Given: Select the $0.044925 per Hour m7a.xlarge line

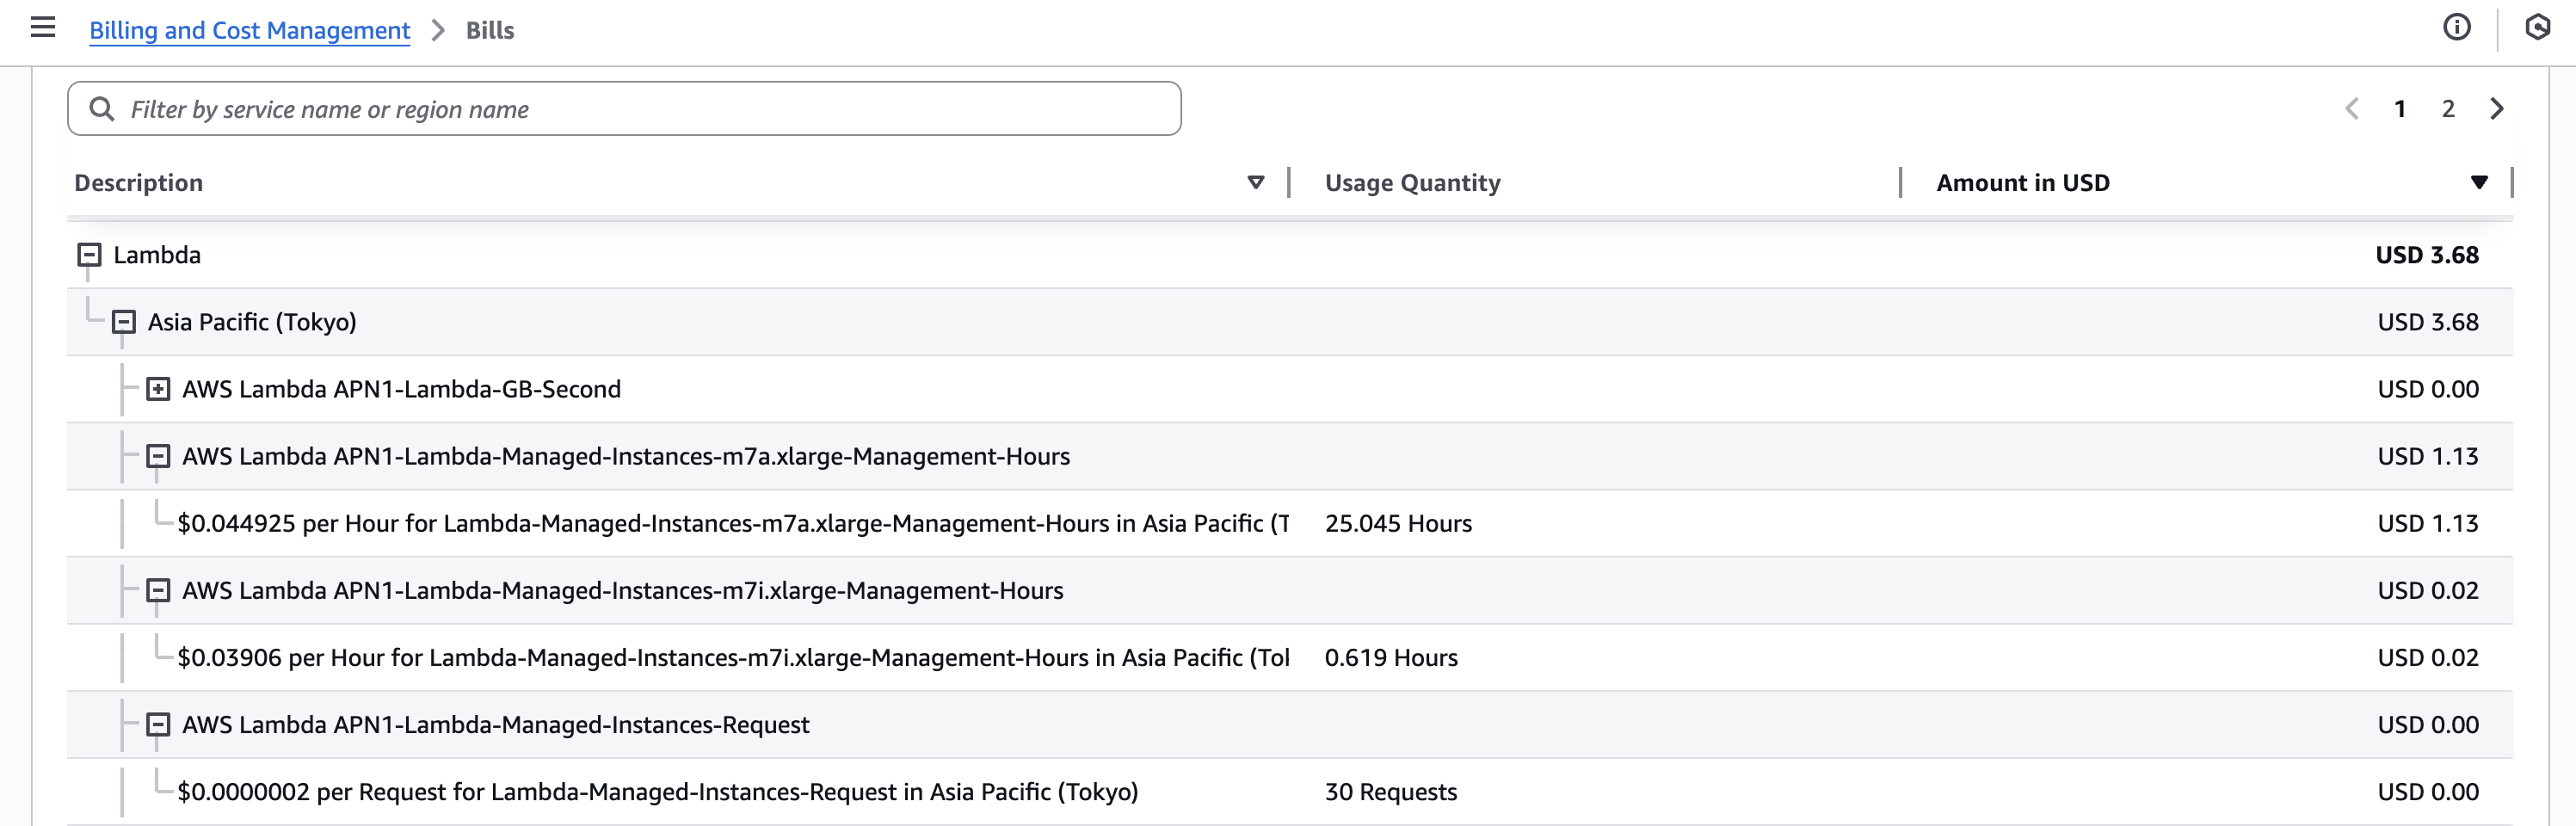Looking at the screenshot, I should (x=732, y=523).
